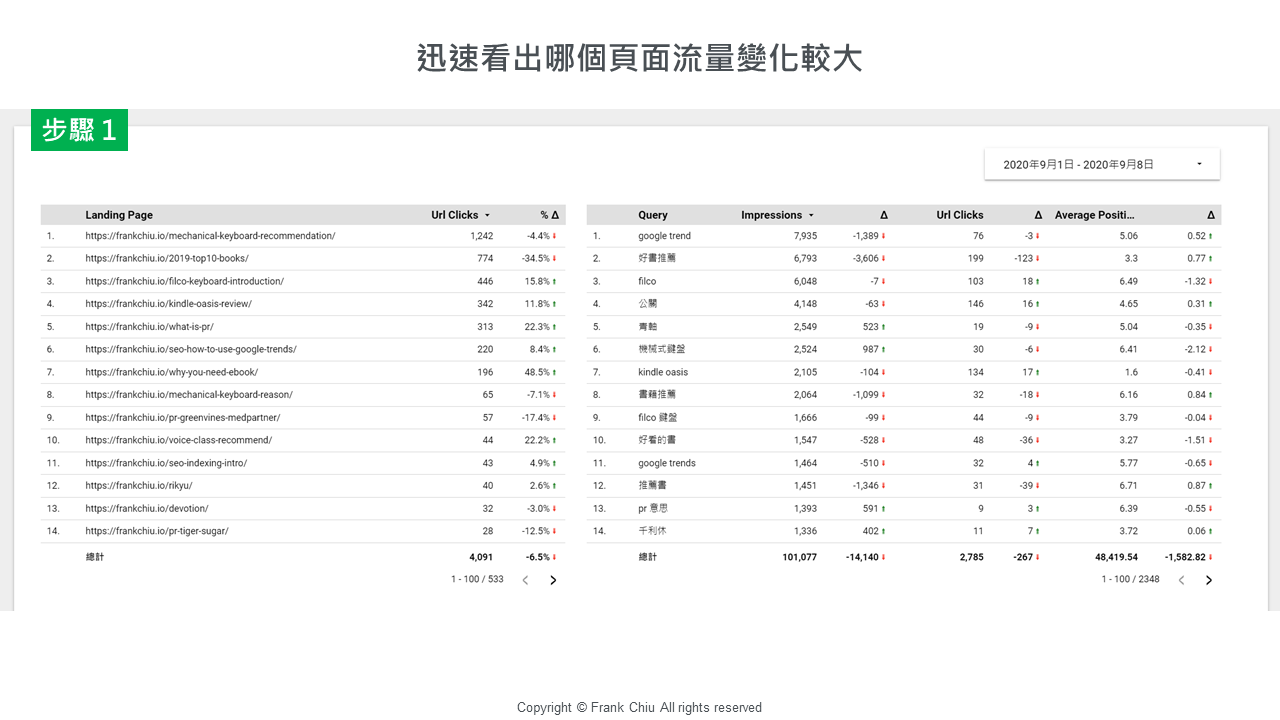This screenshot has width=1280, height=720.
Task: Go to next page of Query table
Action: pos(1208,580)
